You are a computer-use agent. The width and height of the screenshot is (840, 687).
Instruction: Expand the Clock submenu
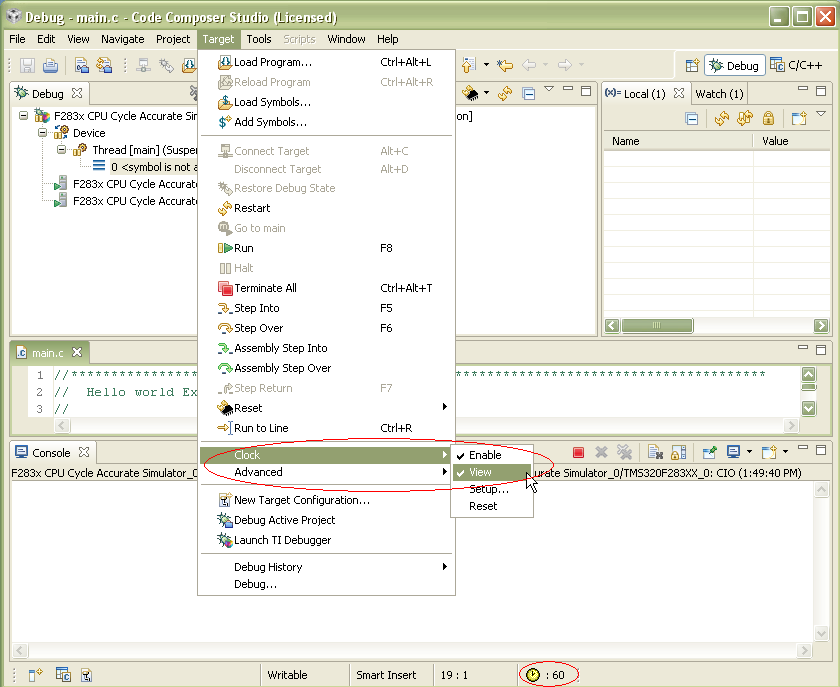click(326, 455)
